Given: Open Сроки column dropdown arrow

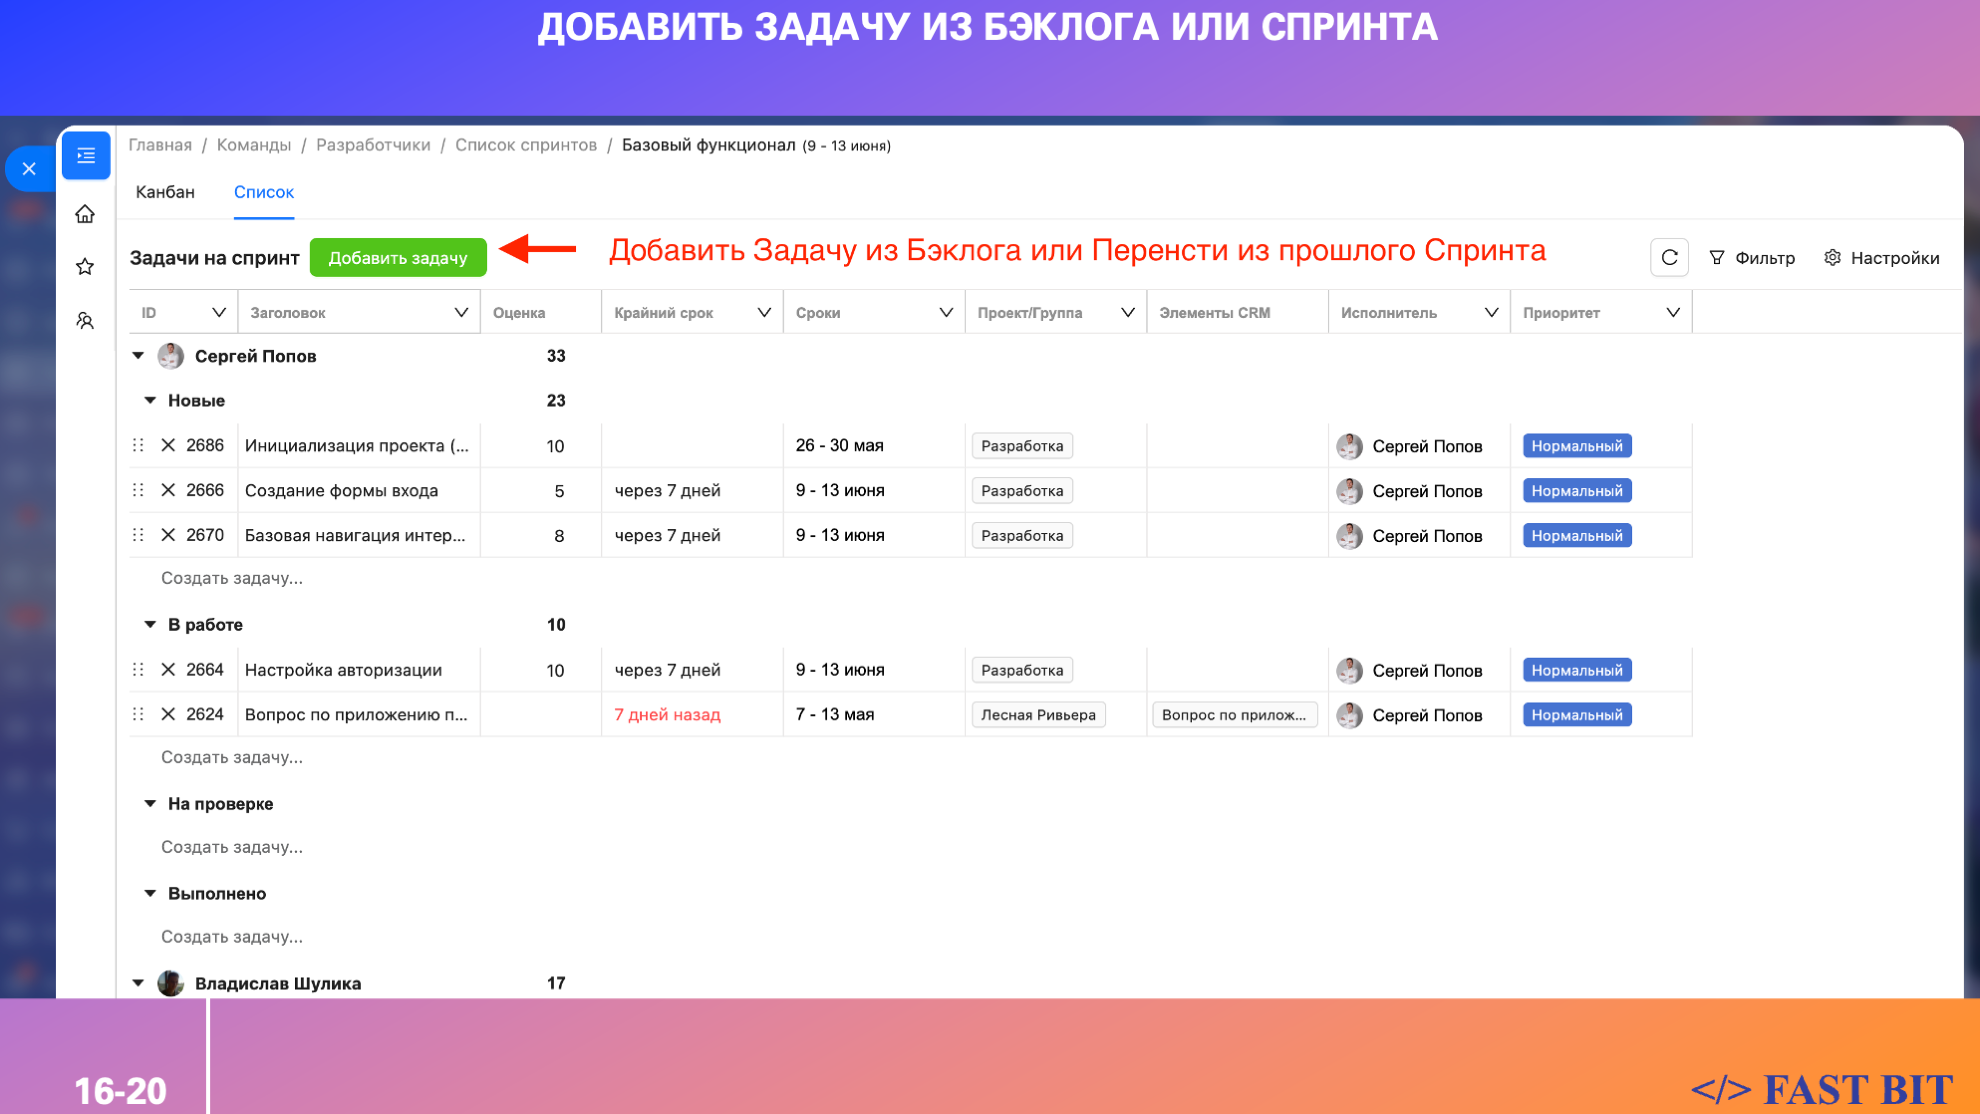Looking at the screenshot, I should pyautogui.click(x=946, y=313).
